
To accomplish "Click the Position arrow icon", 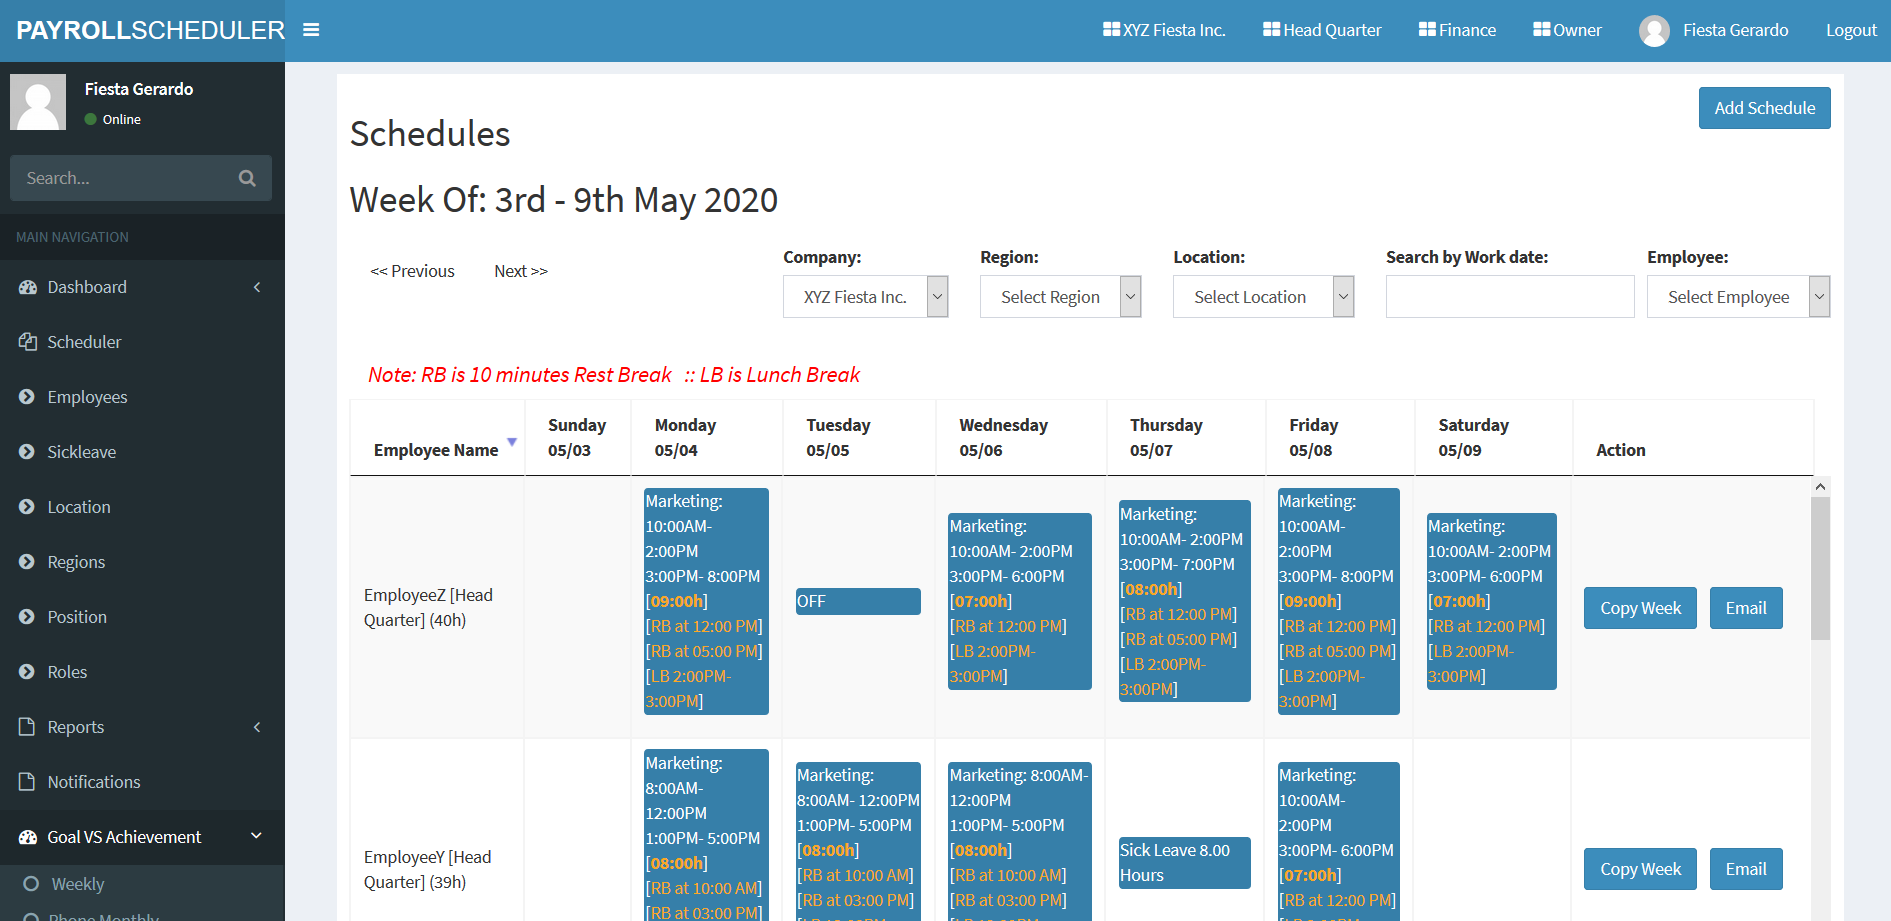I will coord(27,617).
